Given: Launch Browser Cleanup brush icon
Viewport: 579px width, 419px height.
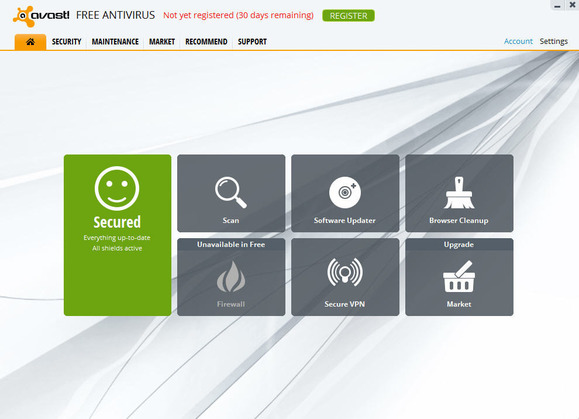Looking at the screenshot, I should click(459, 192).
